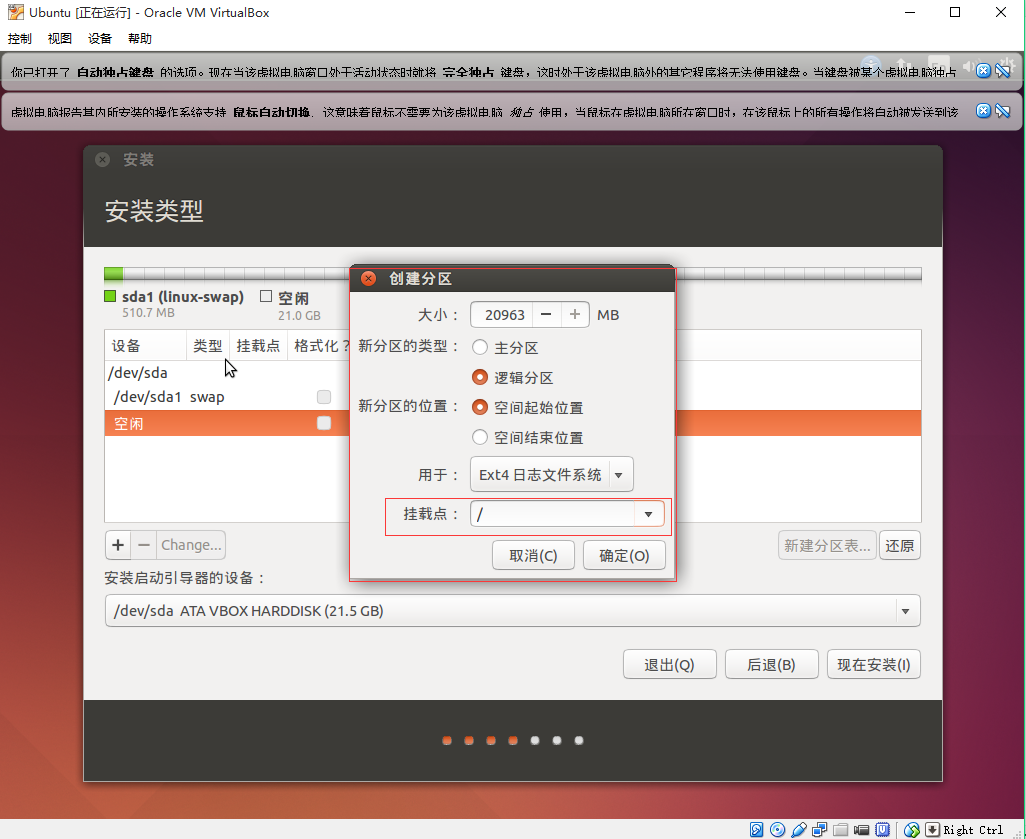Click the mouse integration status icon
Viewport: 1026px width, 839px height.
pyautogui.click(x=911, y=830)
